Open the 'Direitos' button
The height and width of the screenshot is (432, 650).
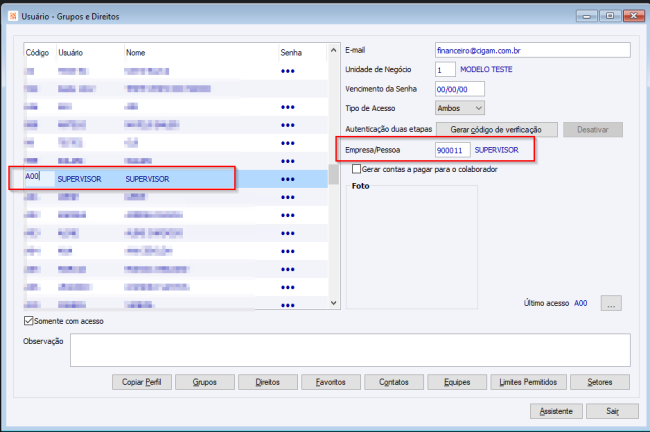coord(268,382)
